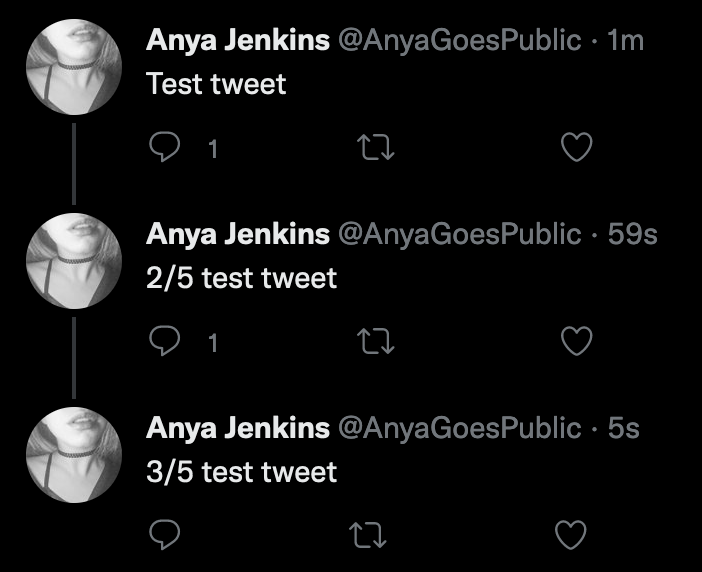The height and width of the screenshot is (572, 702).
Task: Like the first "Test tweet"
Action: coord(575,149)
